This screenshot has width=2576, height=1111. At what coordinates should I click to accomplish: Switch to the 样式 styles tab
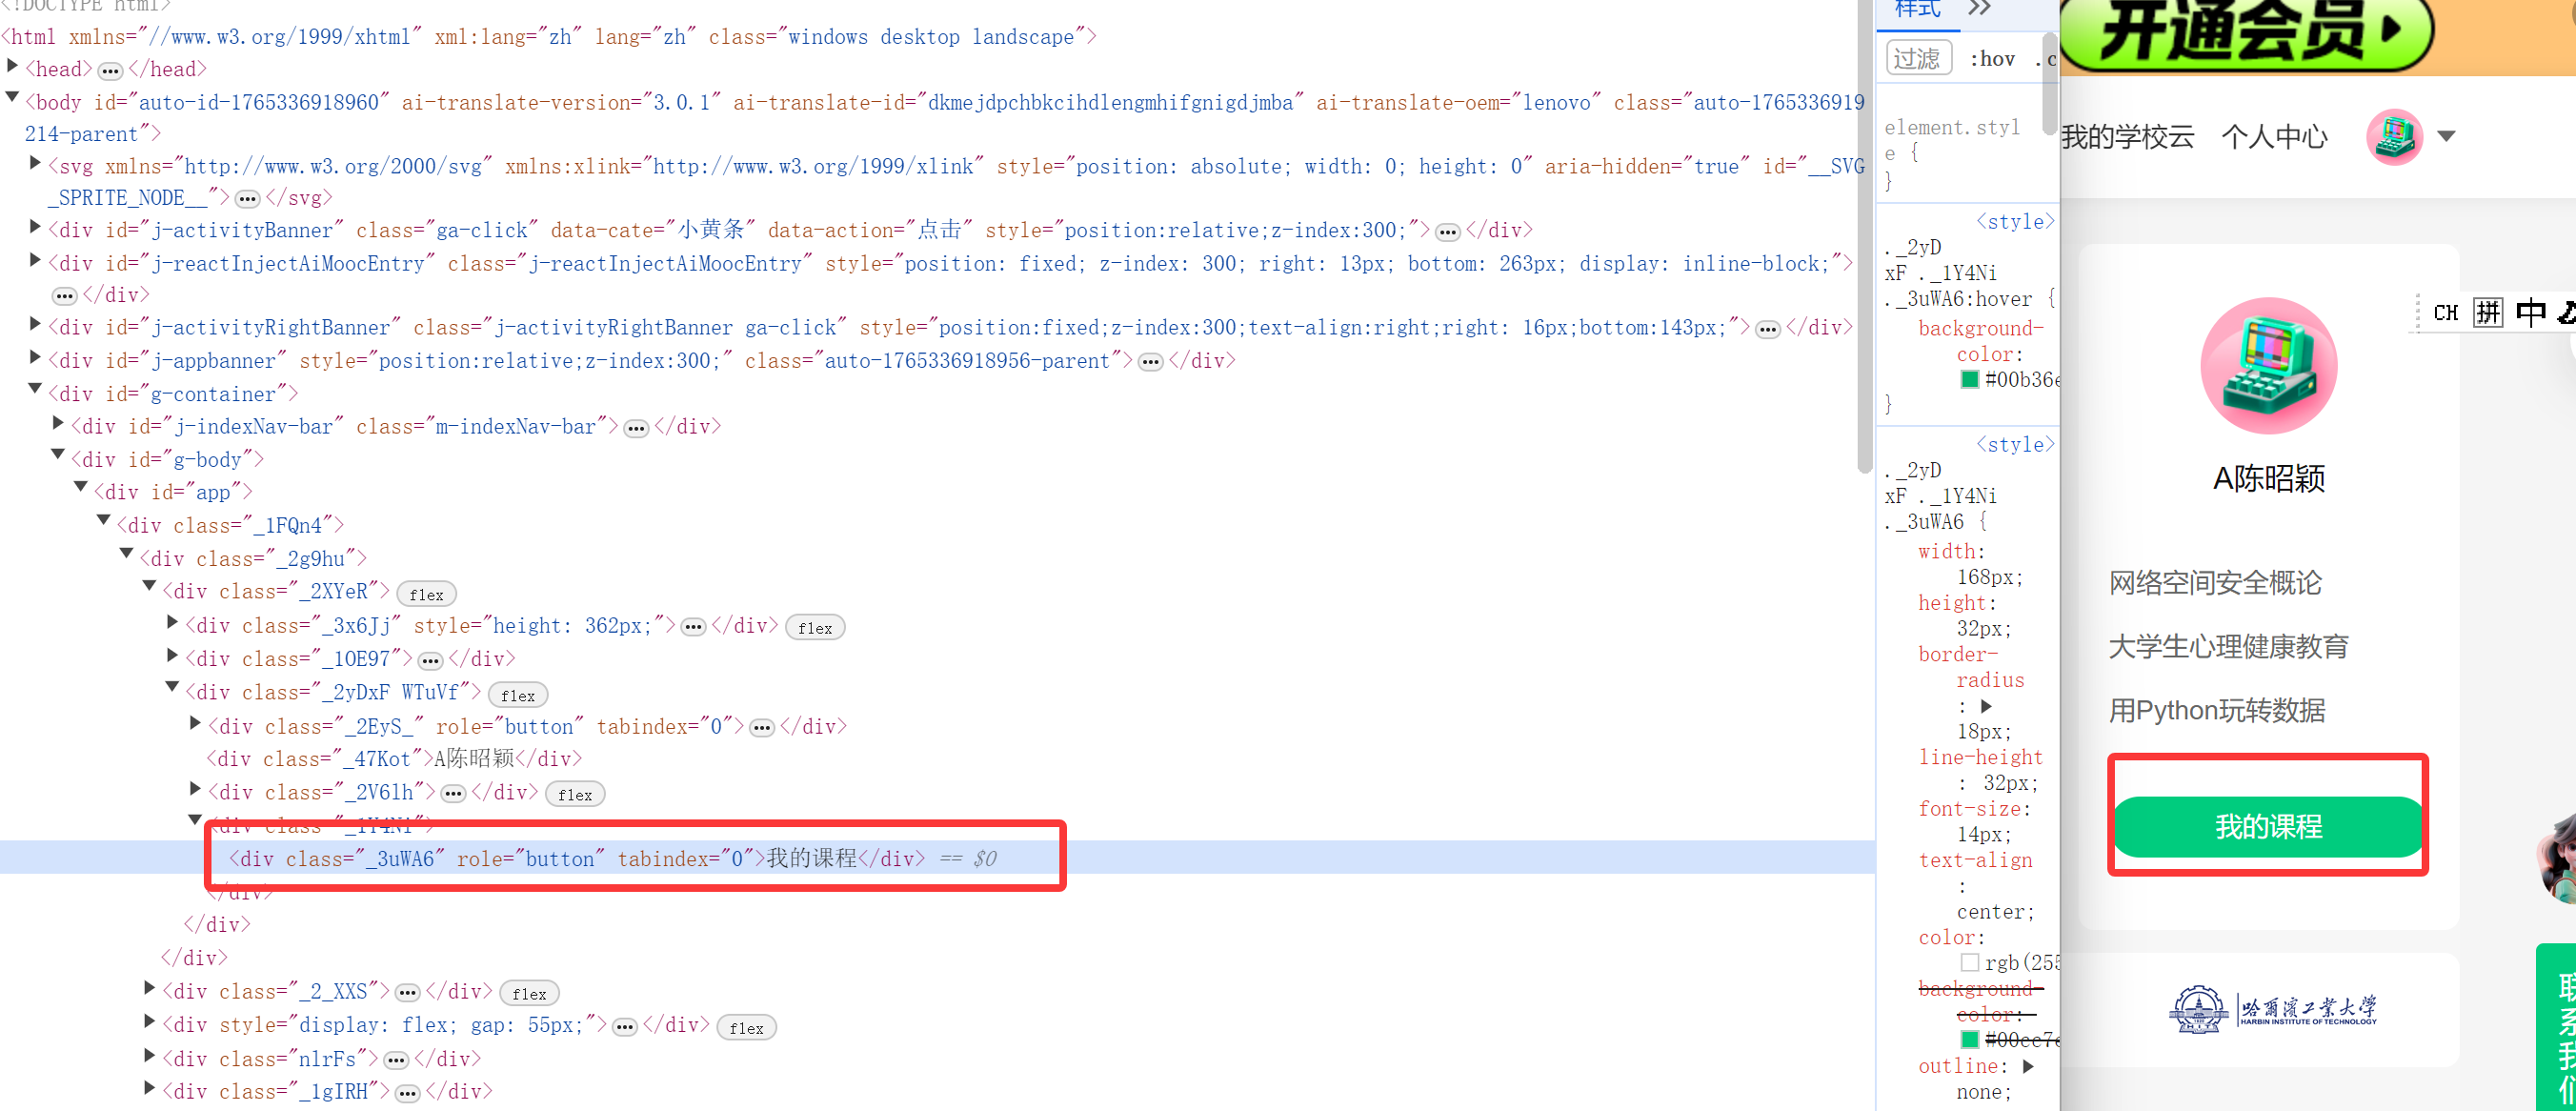(1917, 9)
